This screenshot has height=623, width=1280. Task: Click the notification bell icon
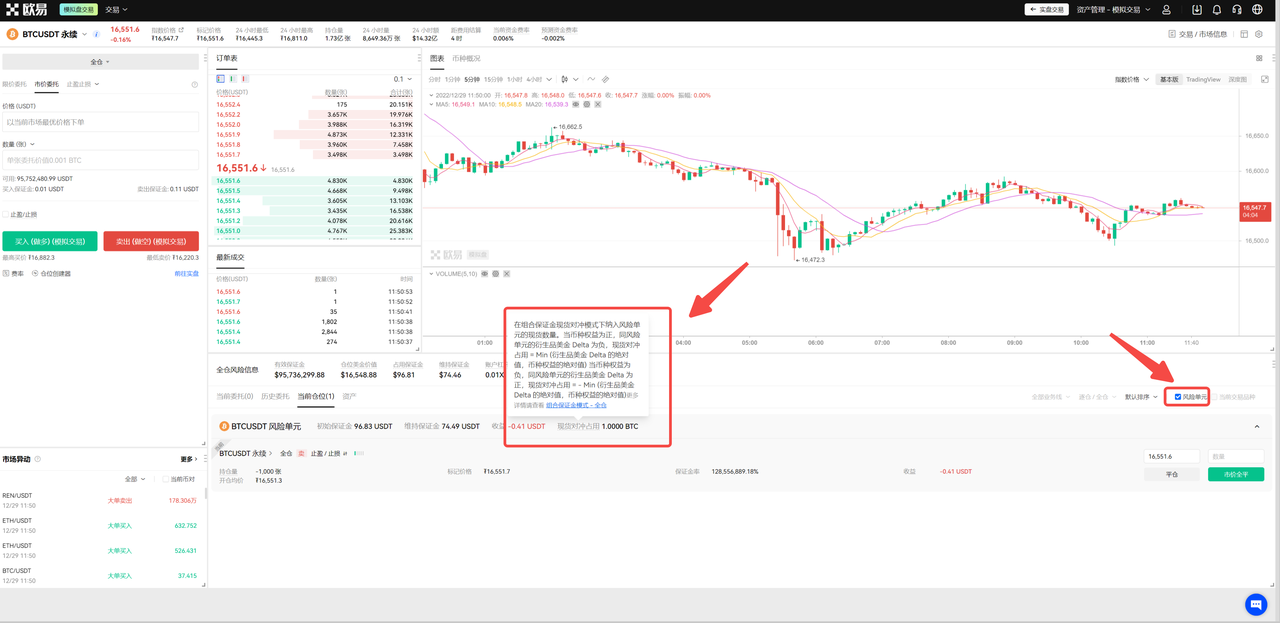pos(1217,10)
